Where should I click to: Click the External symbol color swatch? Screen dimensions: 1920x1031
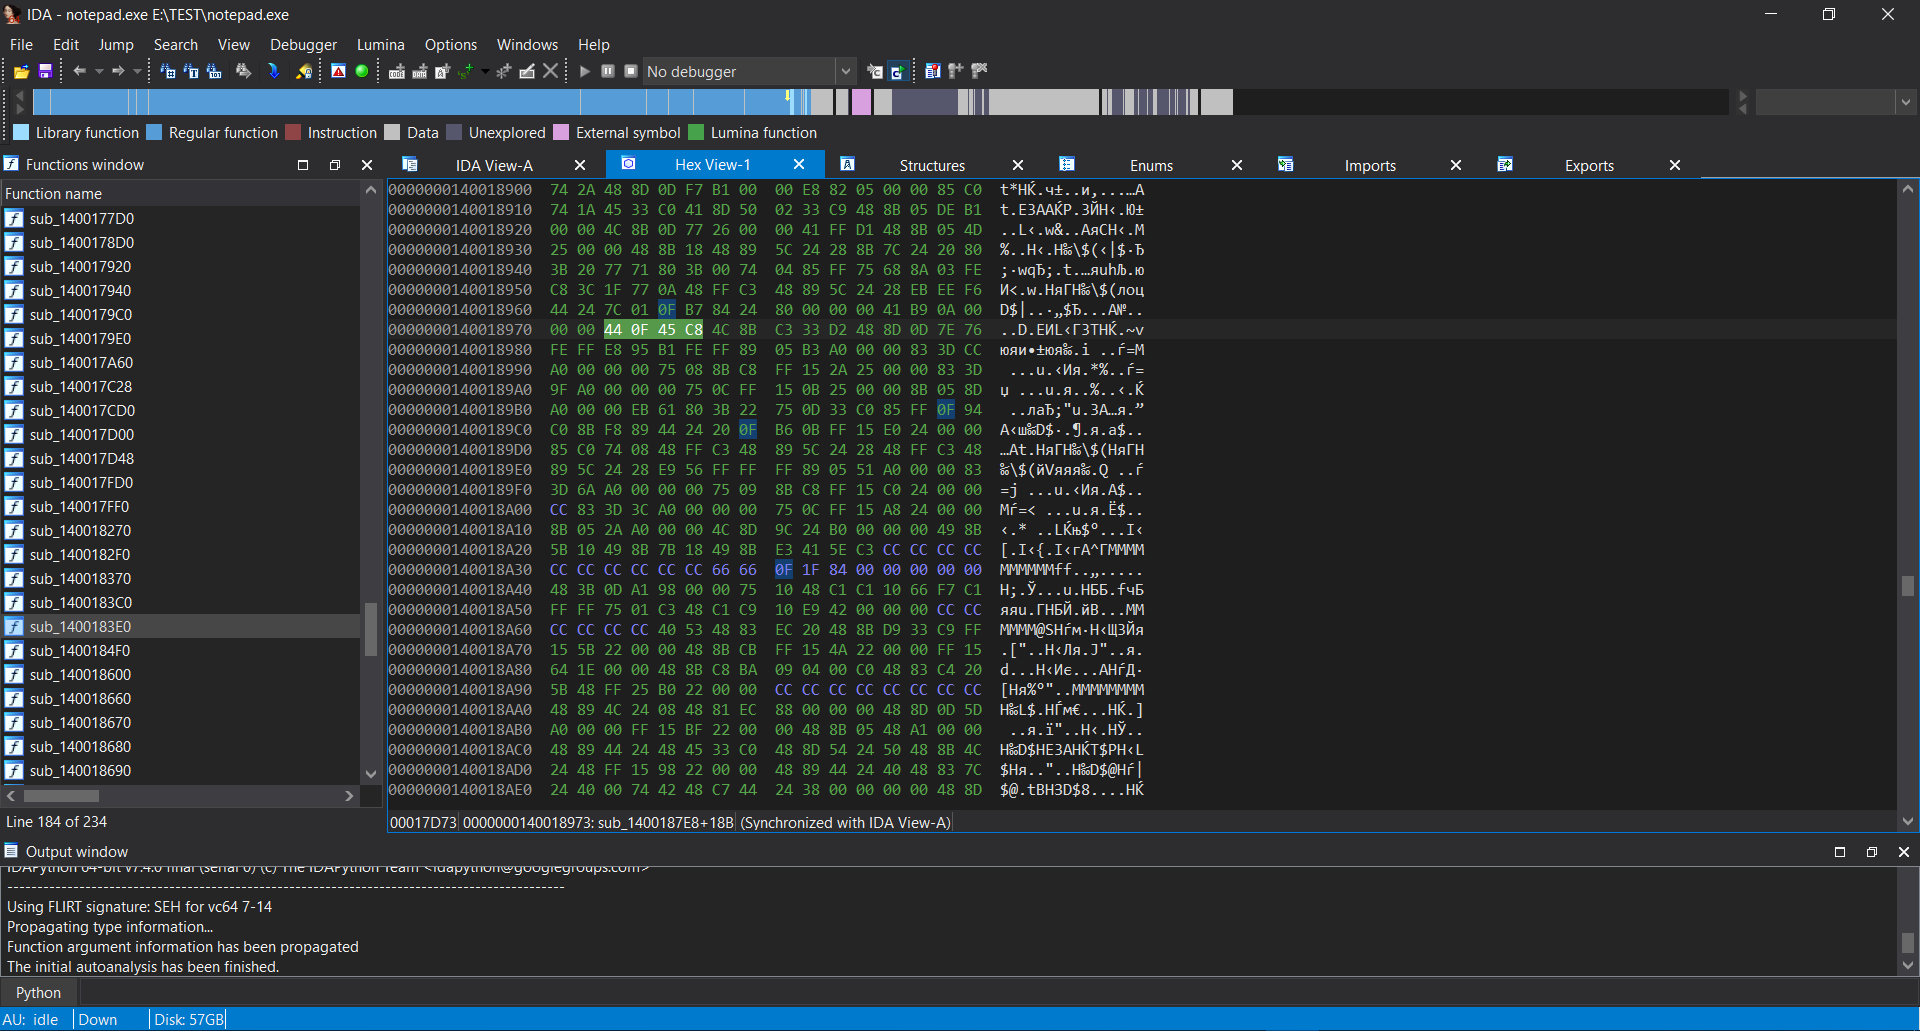pos(561,132)
